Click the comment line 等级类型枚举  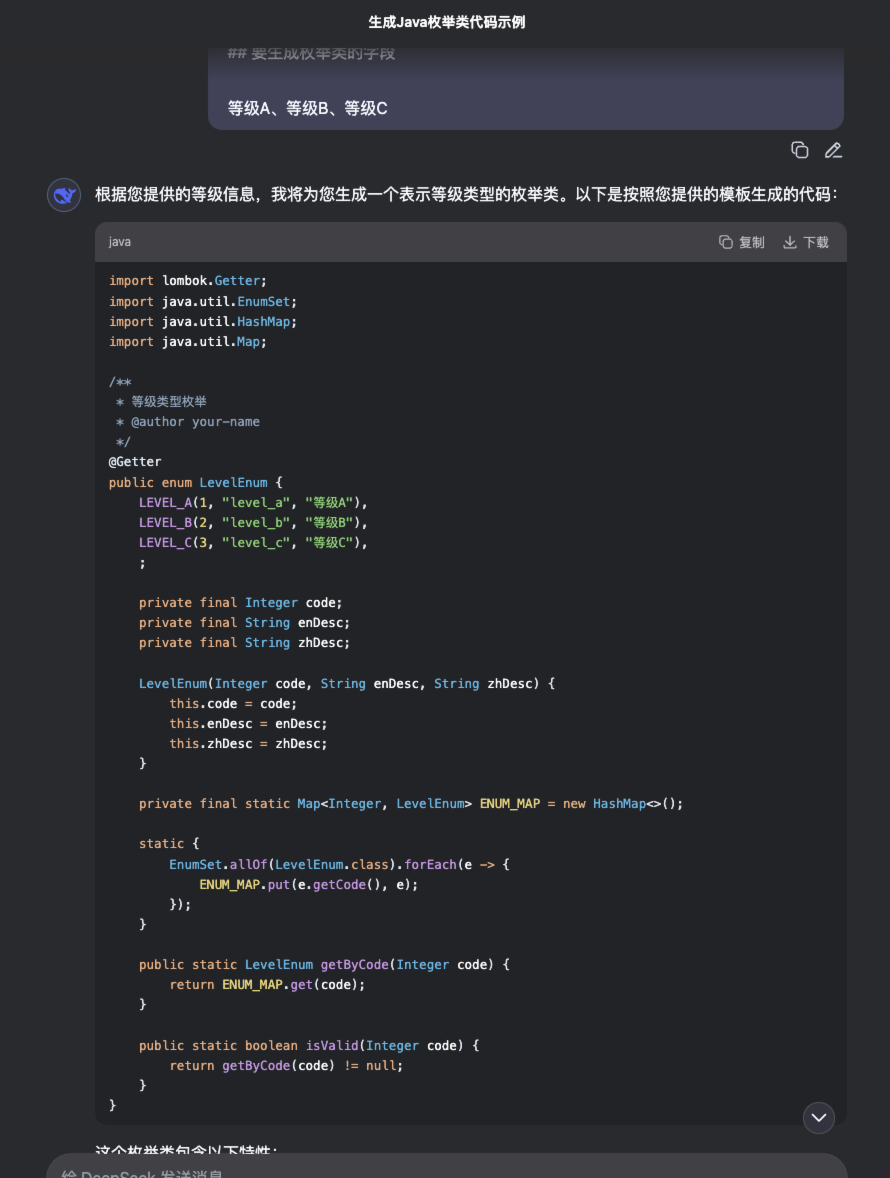point(161,402)
